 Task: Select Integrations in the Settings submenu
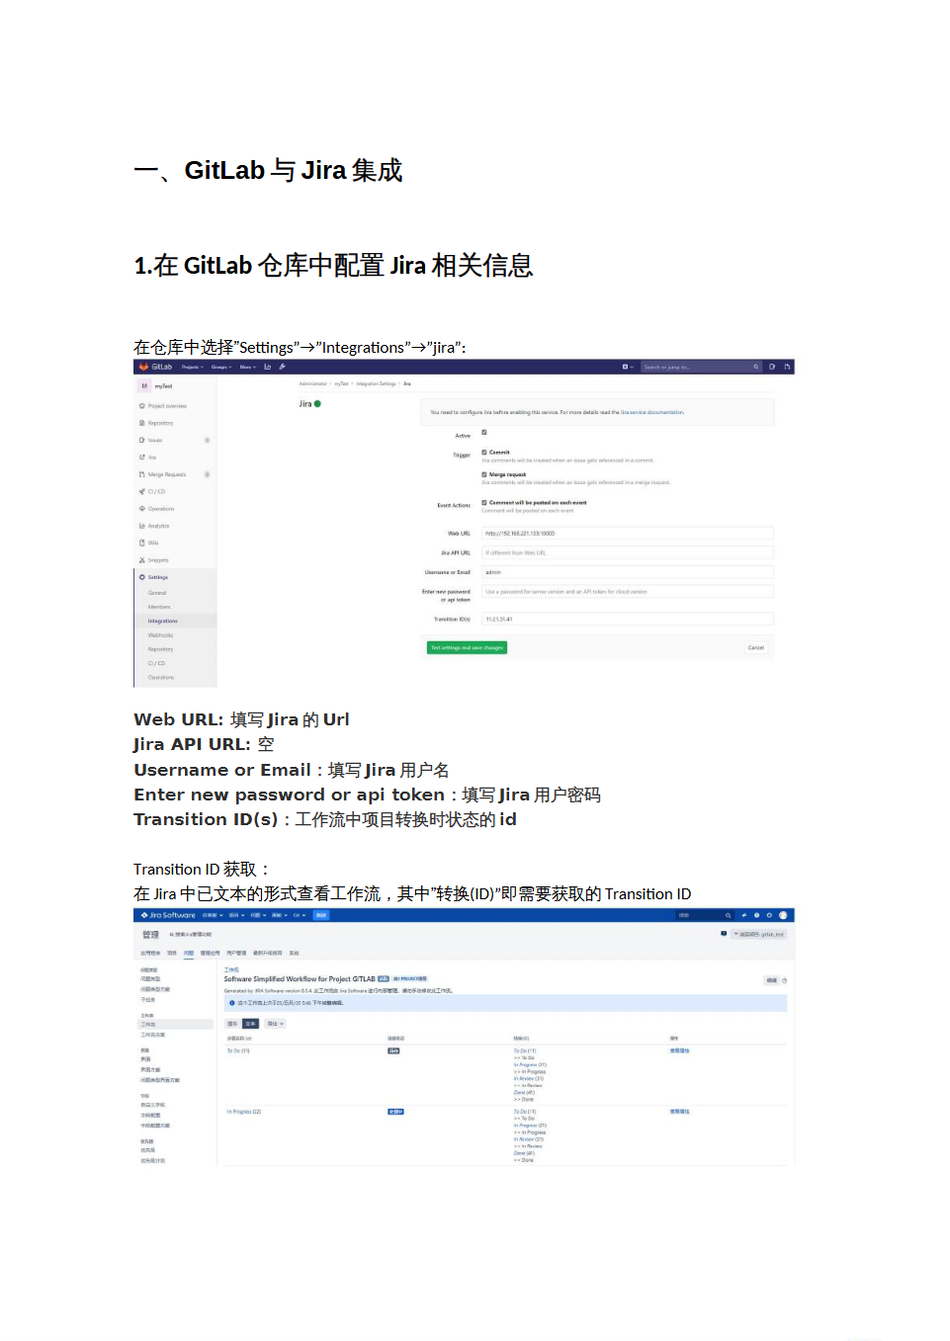click(163, 621)
